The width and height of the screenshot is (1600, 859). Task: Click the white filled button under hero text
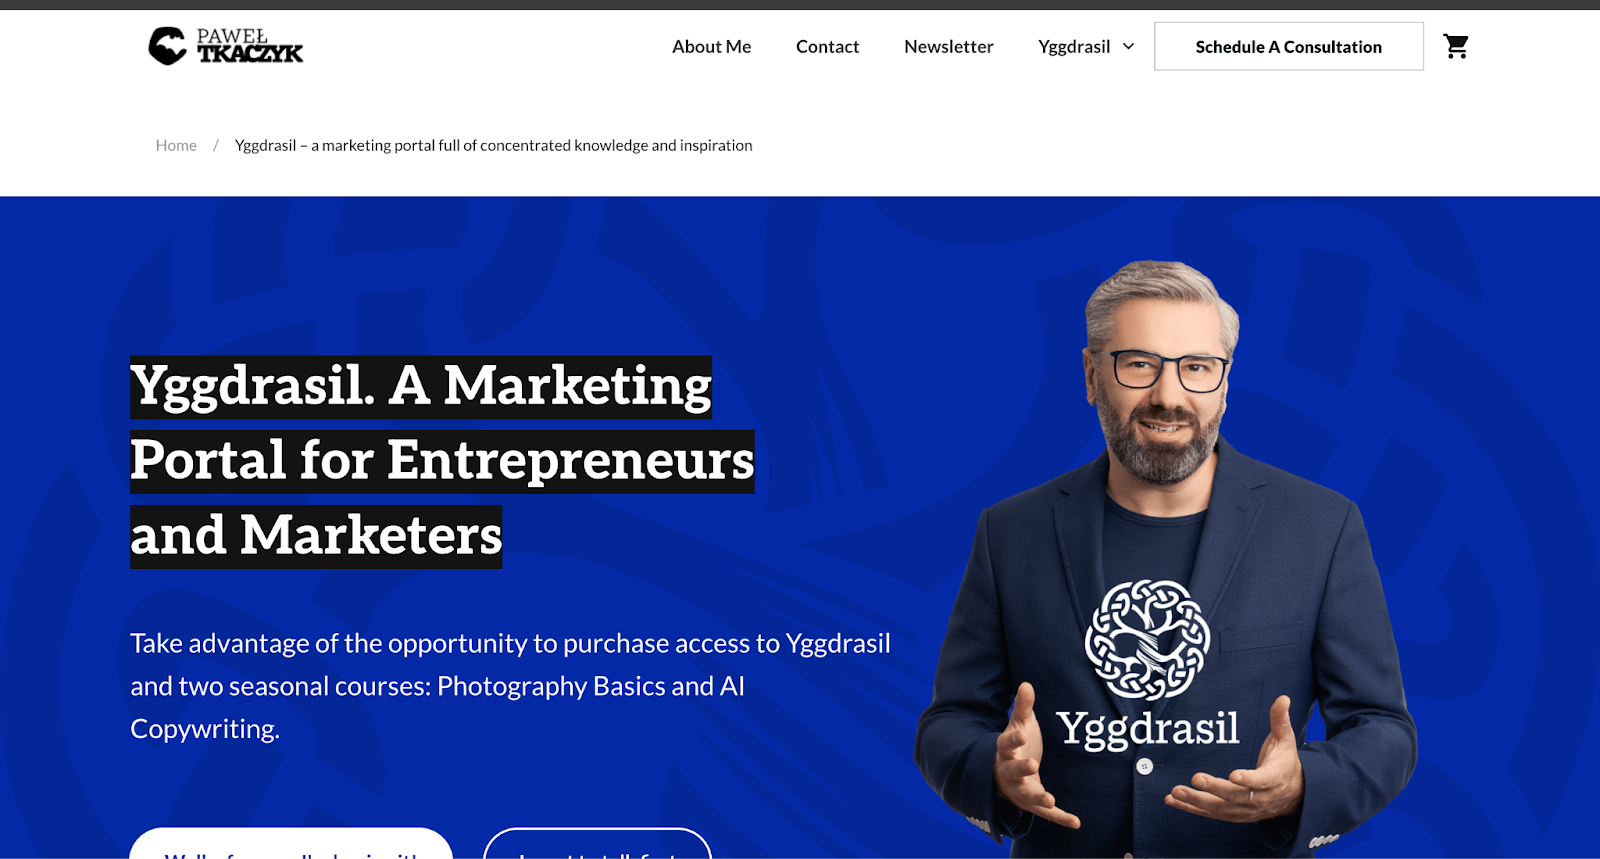(x=291, y=843)
